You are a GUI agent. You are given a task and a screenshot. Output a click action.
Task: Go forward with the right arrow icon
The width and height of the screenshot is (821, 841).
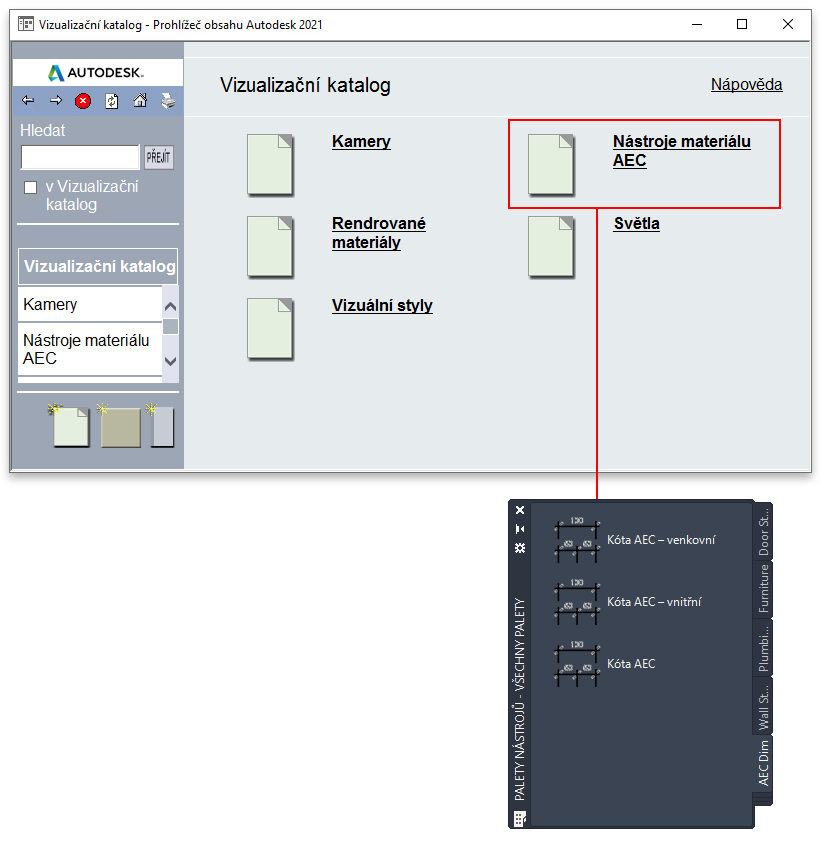[x=56, y=100]
